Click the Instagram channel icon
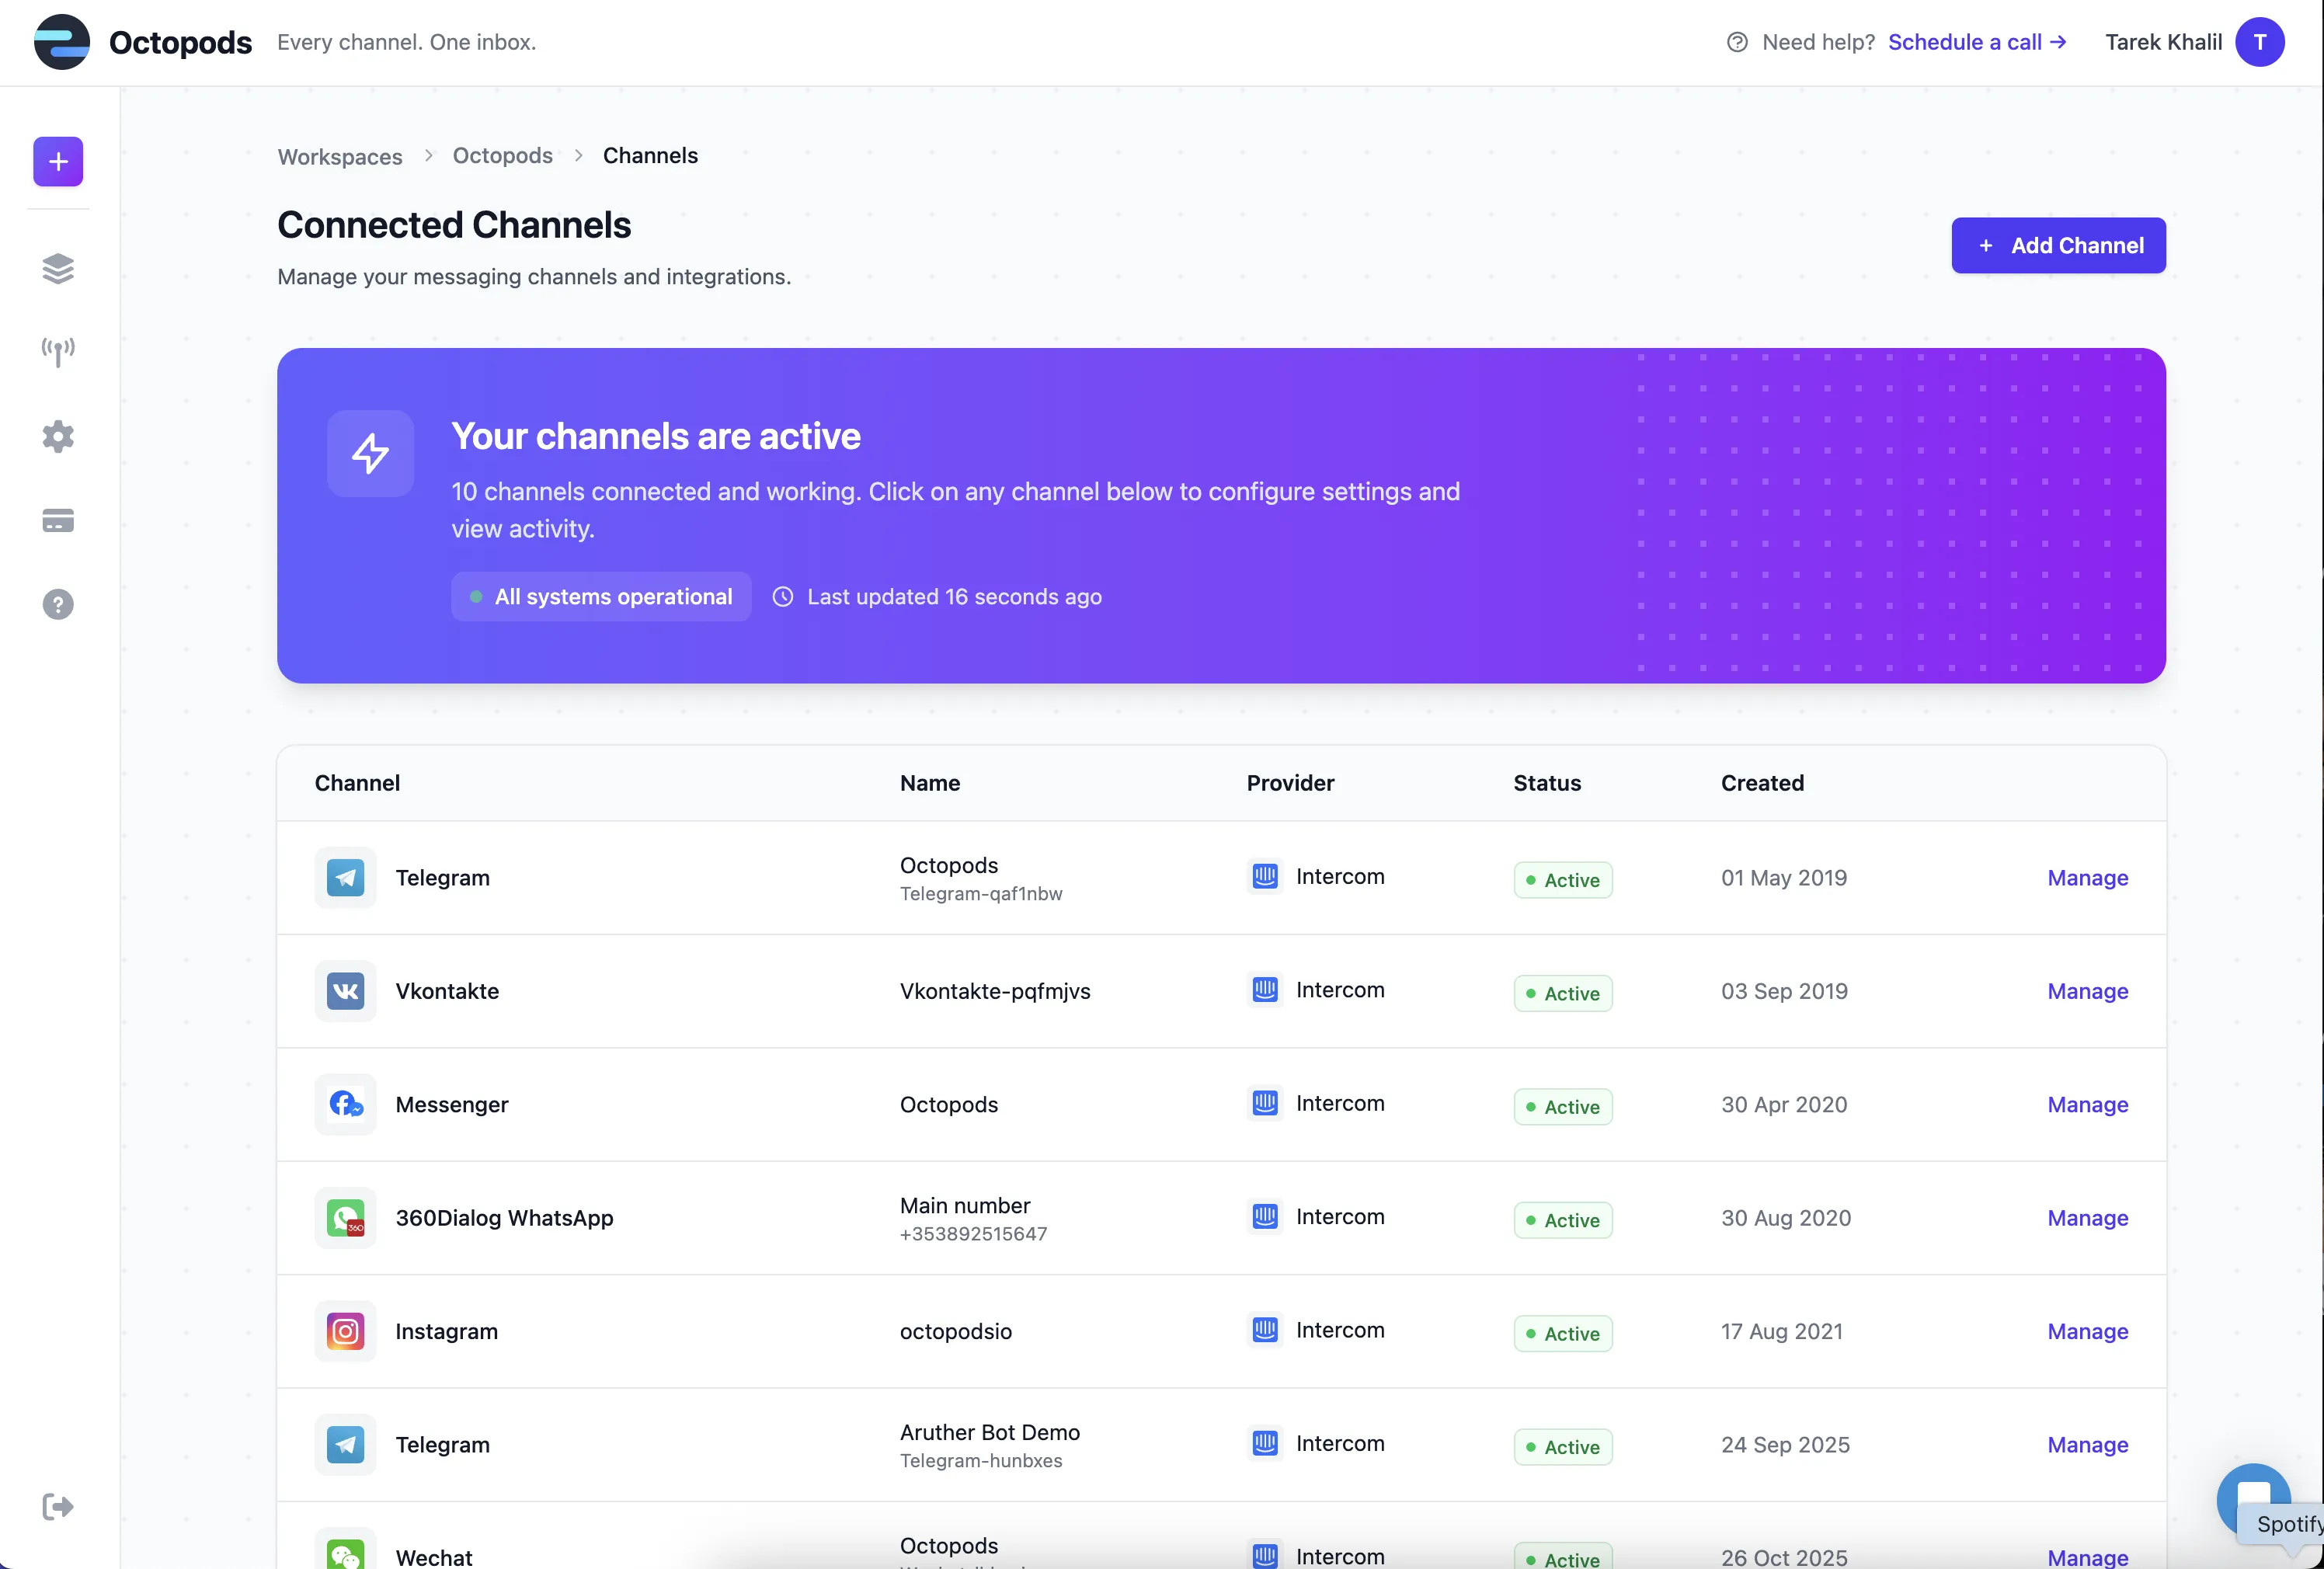2324x1569 pixels. tap(345, 1331)
